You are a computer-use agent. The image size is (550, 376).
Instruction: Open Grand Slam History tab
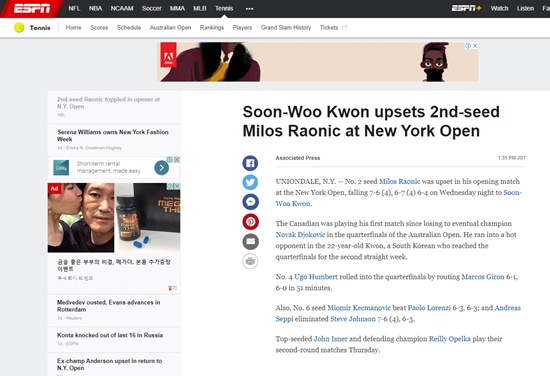click(x=286, y=27)
